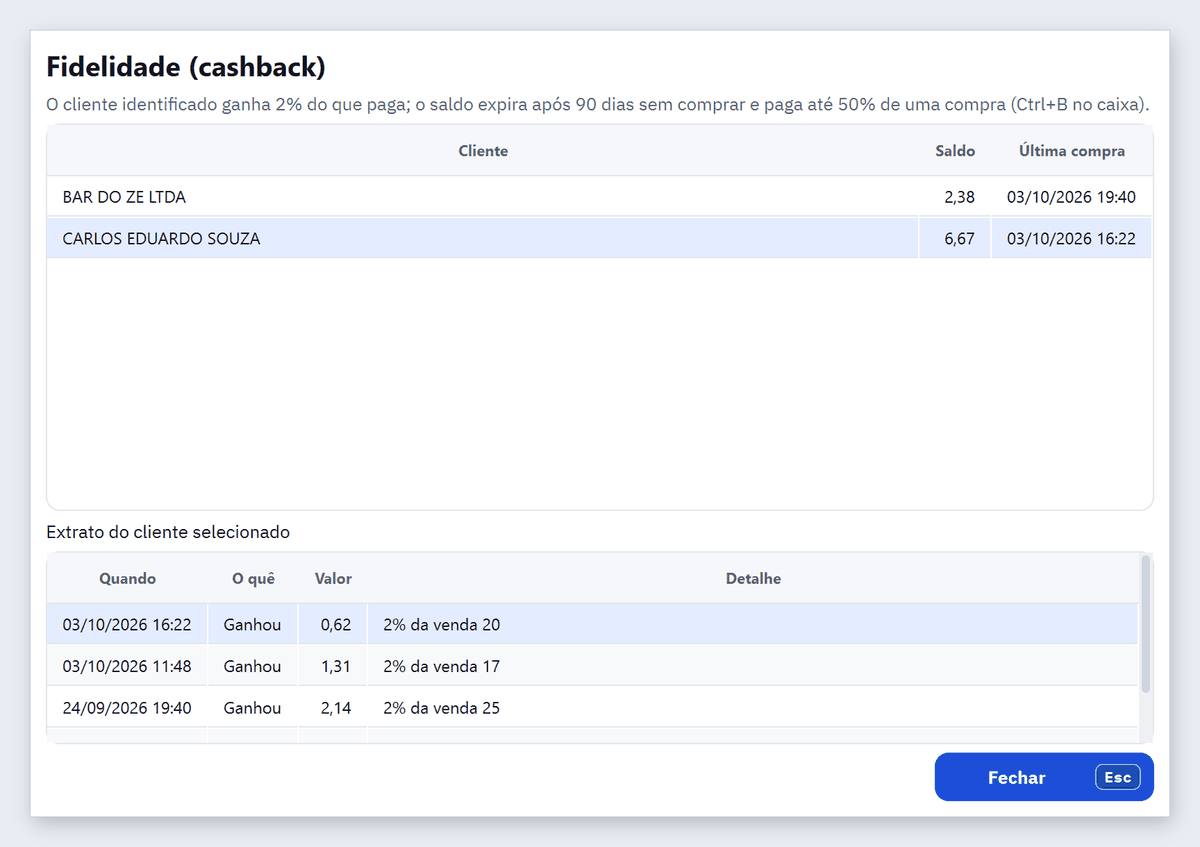Click last purchase date 03/10/2026 19:40
The height and width of the screenshot is (847, 1200).
[1071, 197]
